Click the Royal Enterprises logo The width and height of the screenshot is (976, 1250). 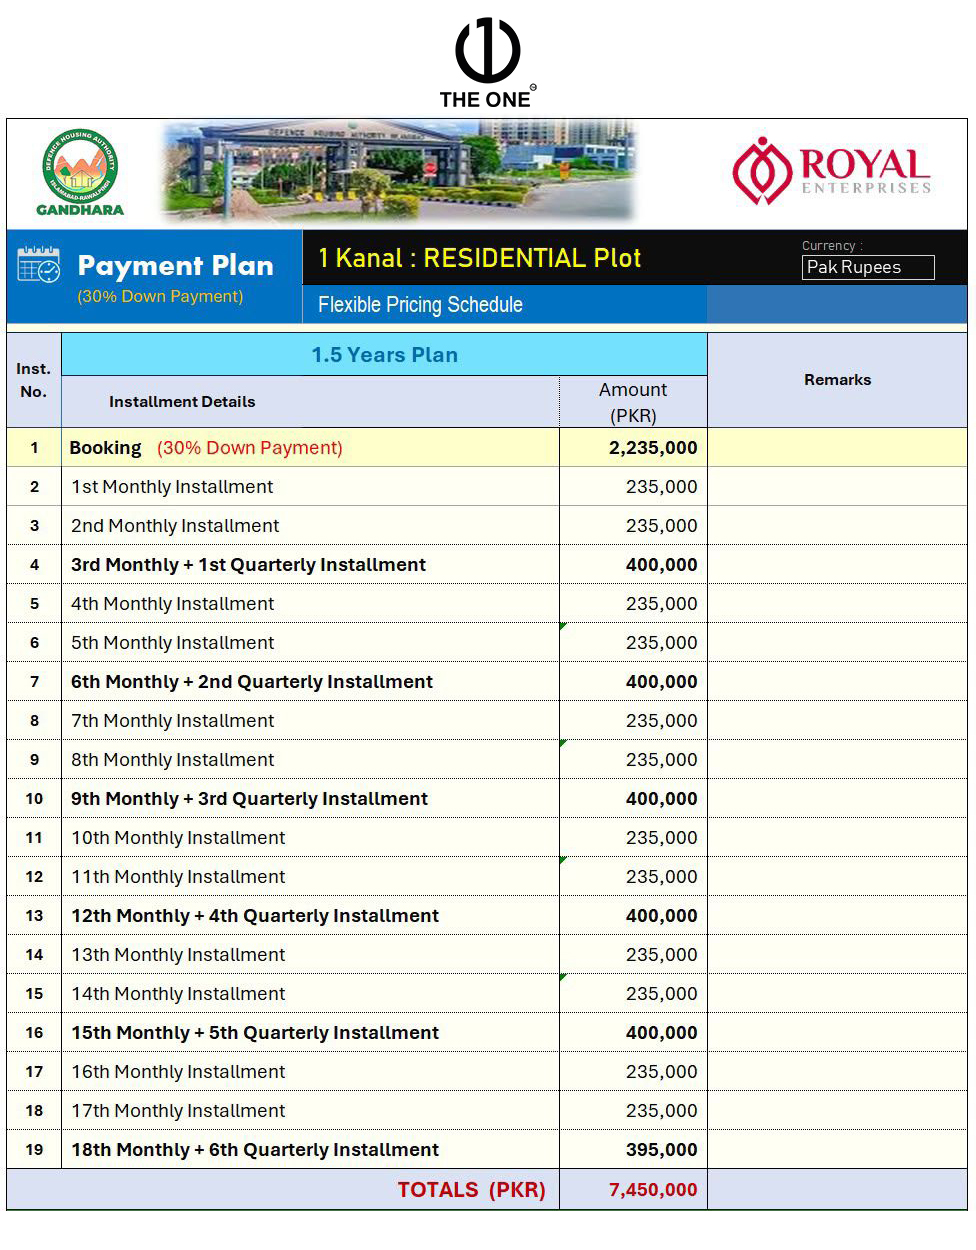pos(832,171)
